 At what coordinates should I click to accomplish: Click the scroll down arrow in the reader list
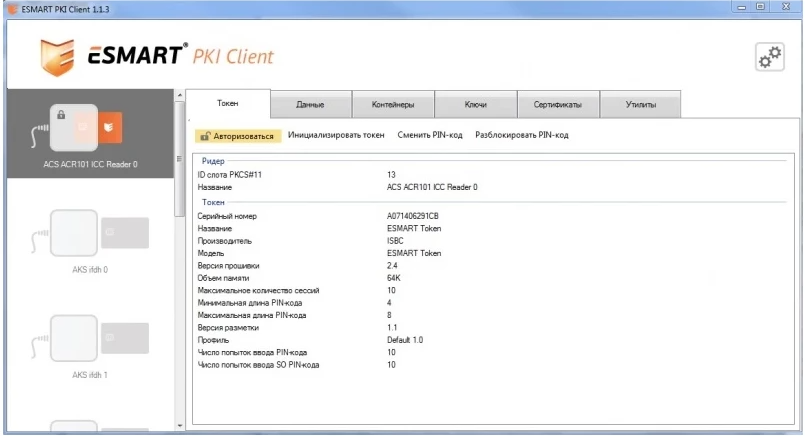coord(180,425)
